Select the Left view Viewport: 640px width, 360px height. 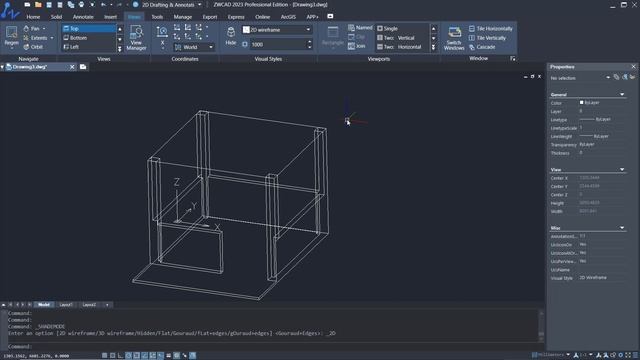tap(89, 47)
